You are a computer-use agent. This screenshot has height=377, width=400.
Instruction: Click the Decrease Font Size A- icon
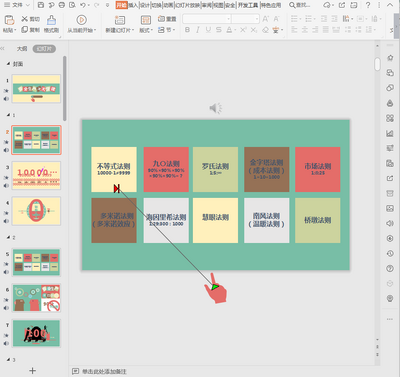276,19
